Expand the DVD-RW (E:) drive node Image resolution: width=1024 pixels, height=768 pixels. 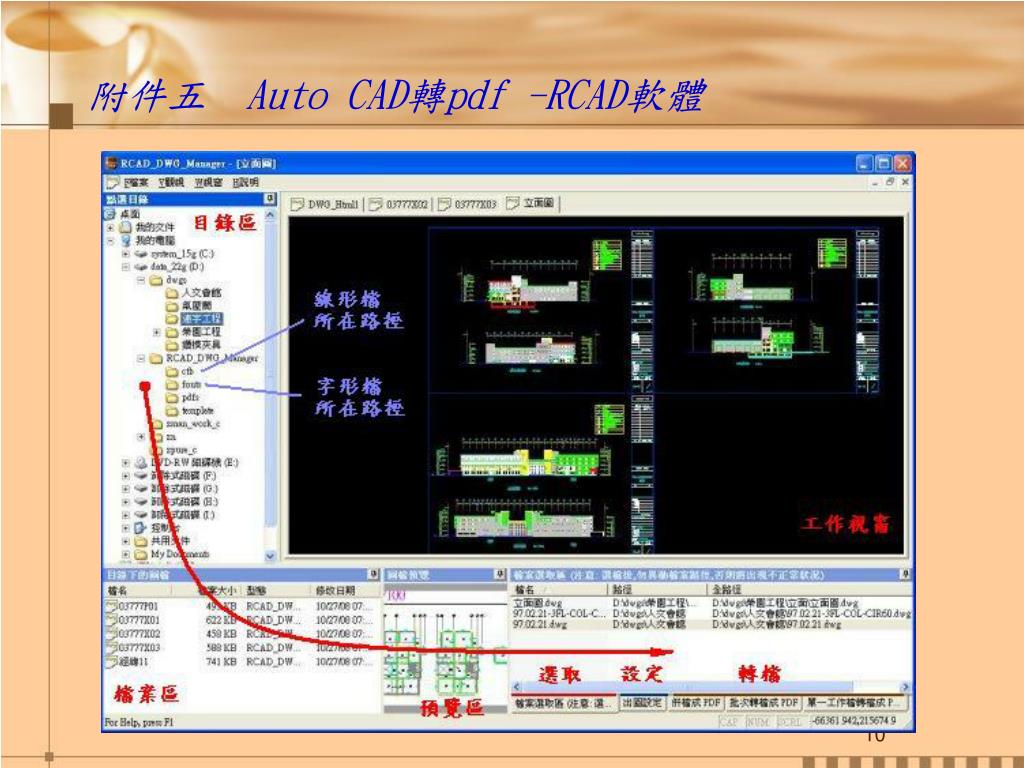125,462
